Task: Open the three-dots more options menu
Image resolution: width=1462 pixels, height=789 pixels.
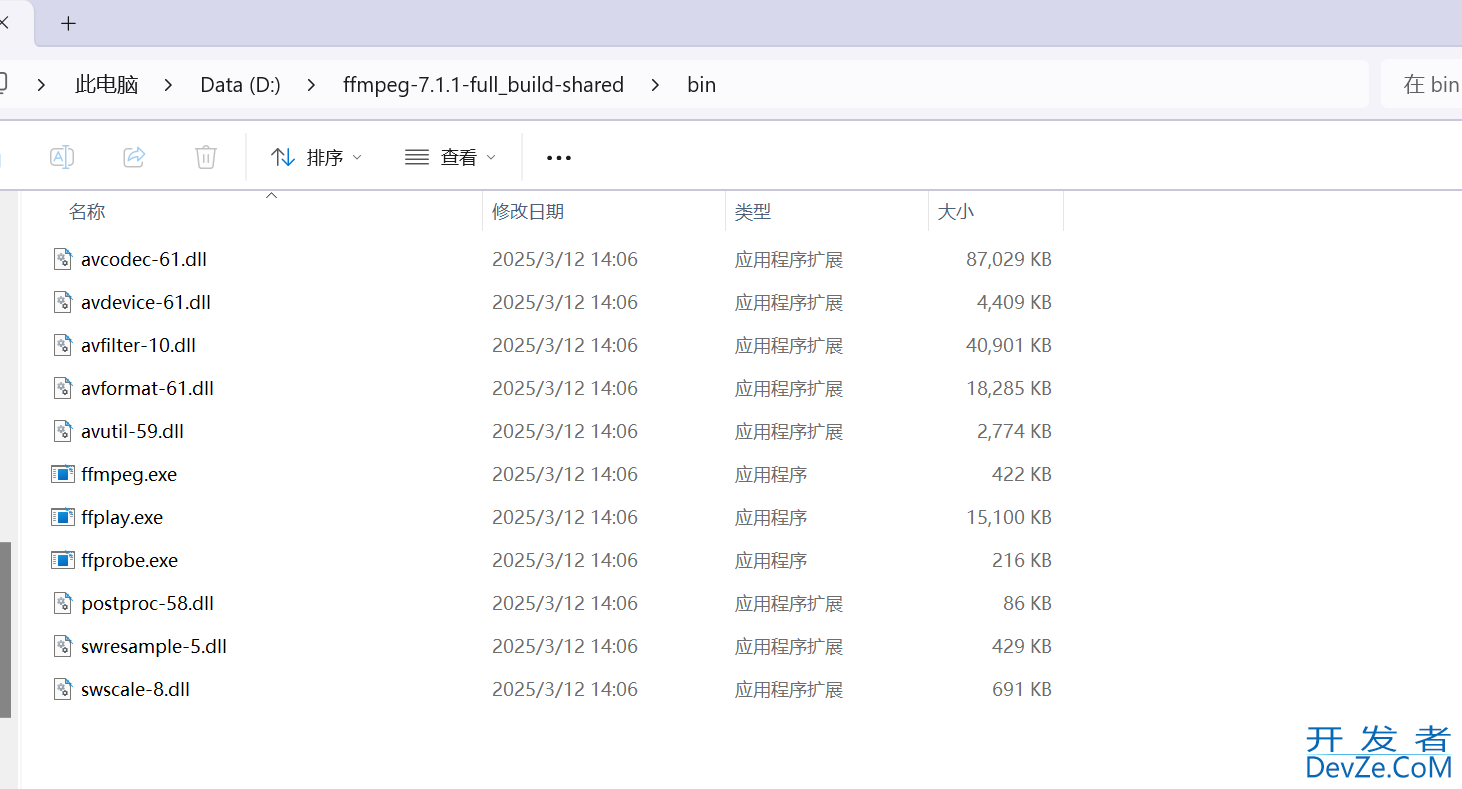Action: (x=559, y=158)
